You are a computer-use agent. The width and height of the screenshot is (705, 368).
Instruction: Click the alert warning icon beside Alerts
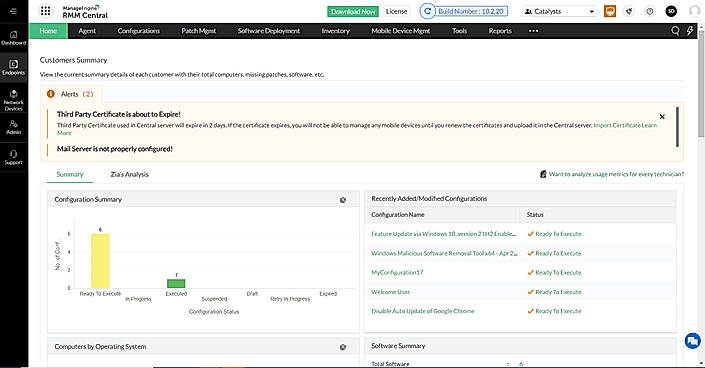click(x=51, y=94)
